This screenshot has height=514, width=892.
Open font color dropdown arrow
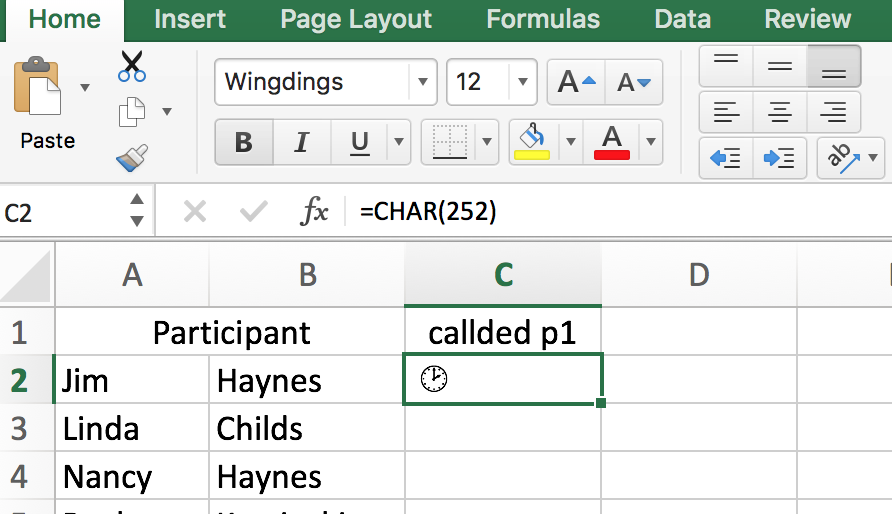651,142
